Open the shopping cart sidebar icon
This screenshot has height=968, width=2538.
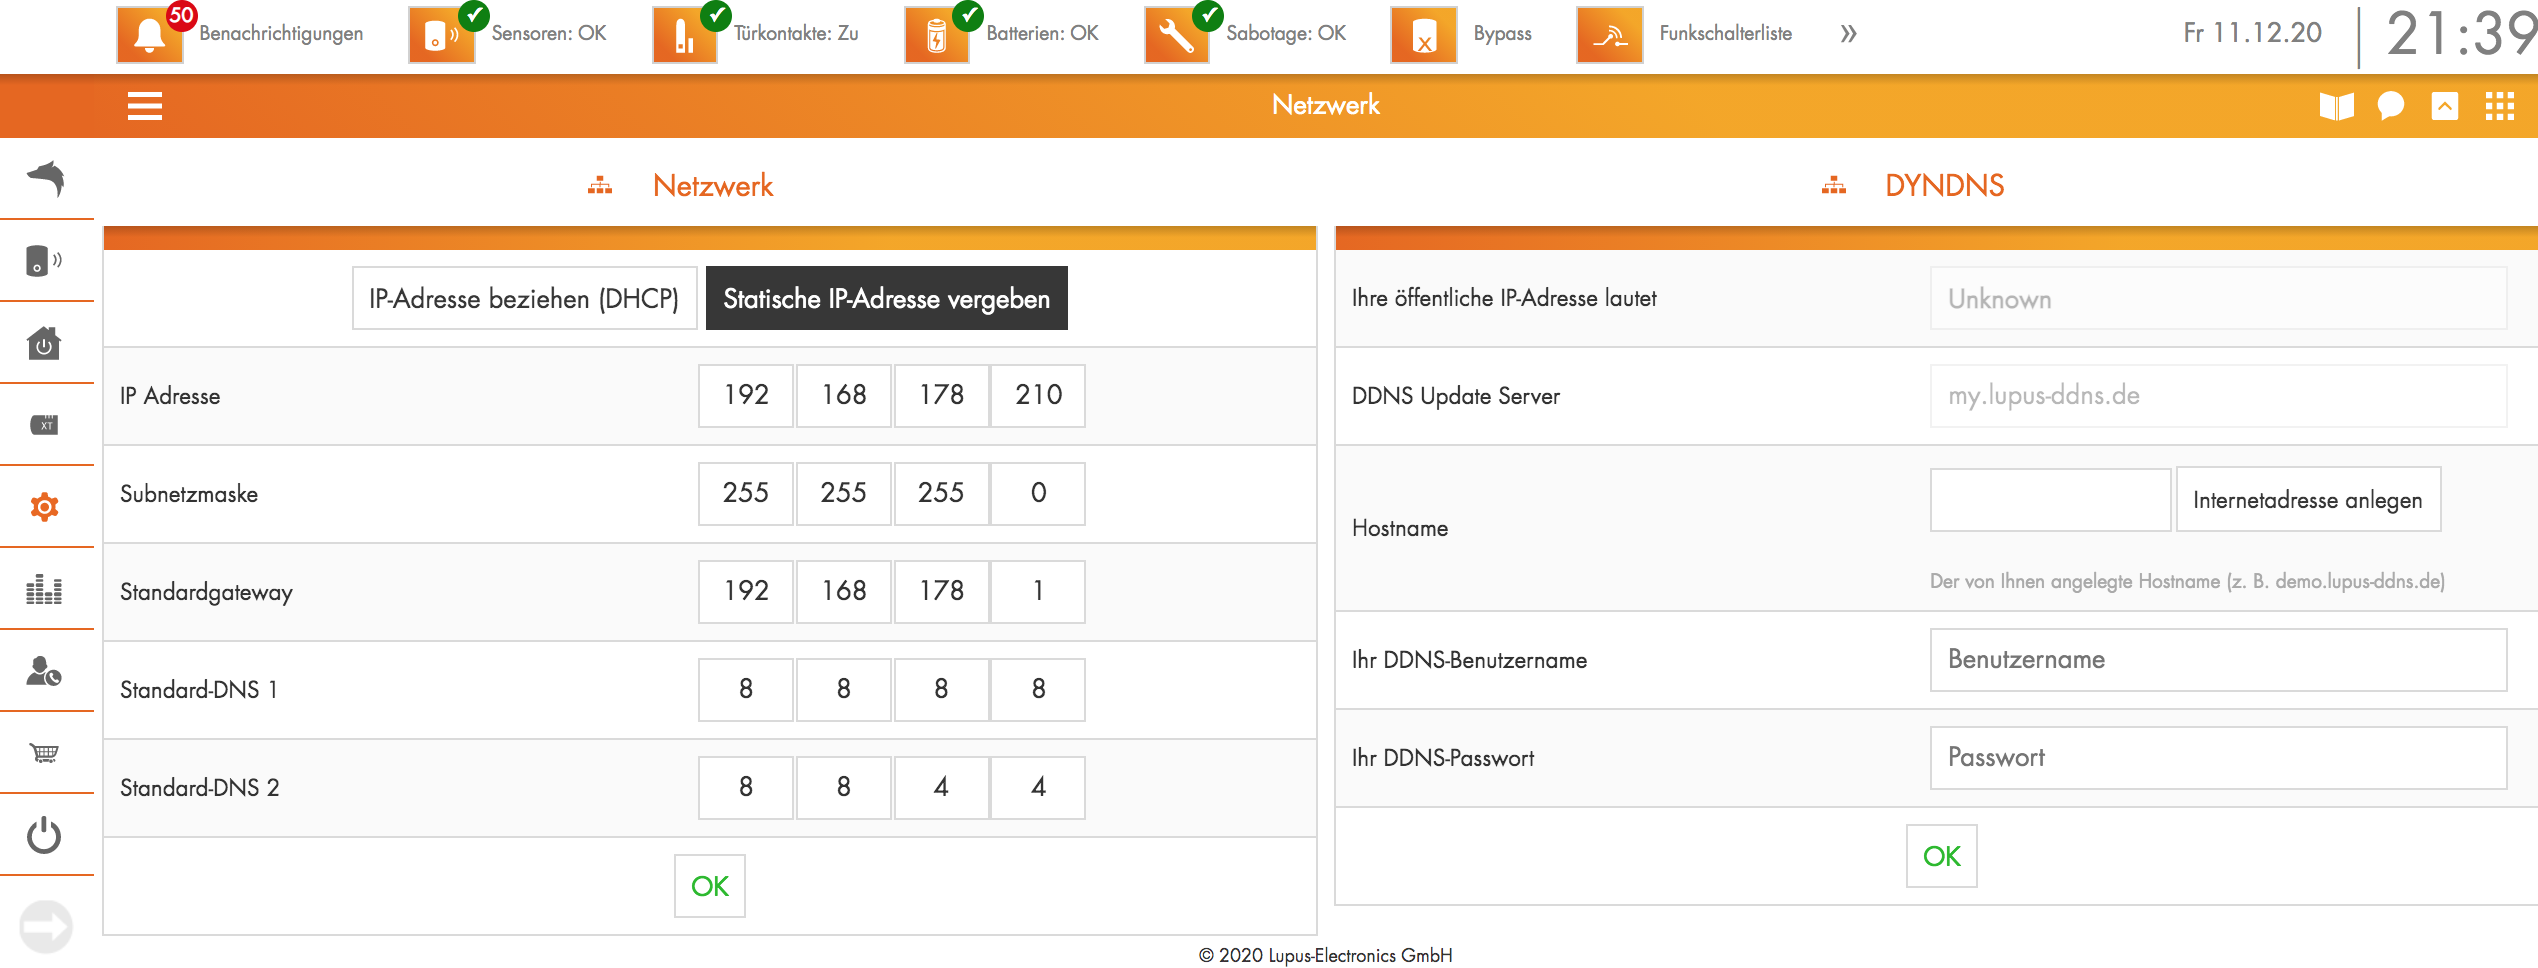point(45,753)
